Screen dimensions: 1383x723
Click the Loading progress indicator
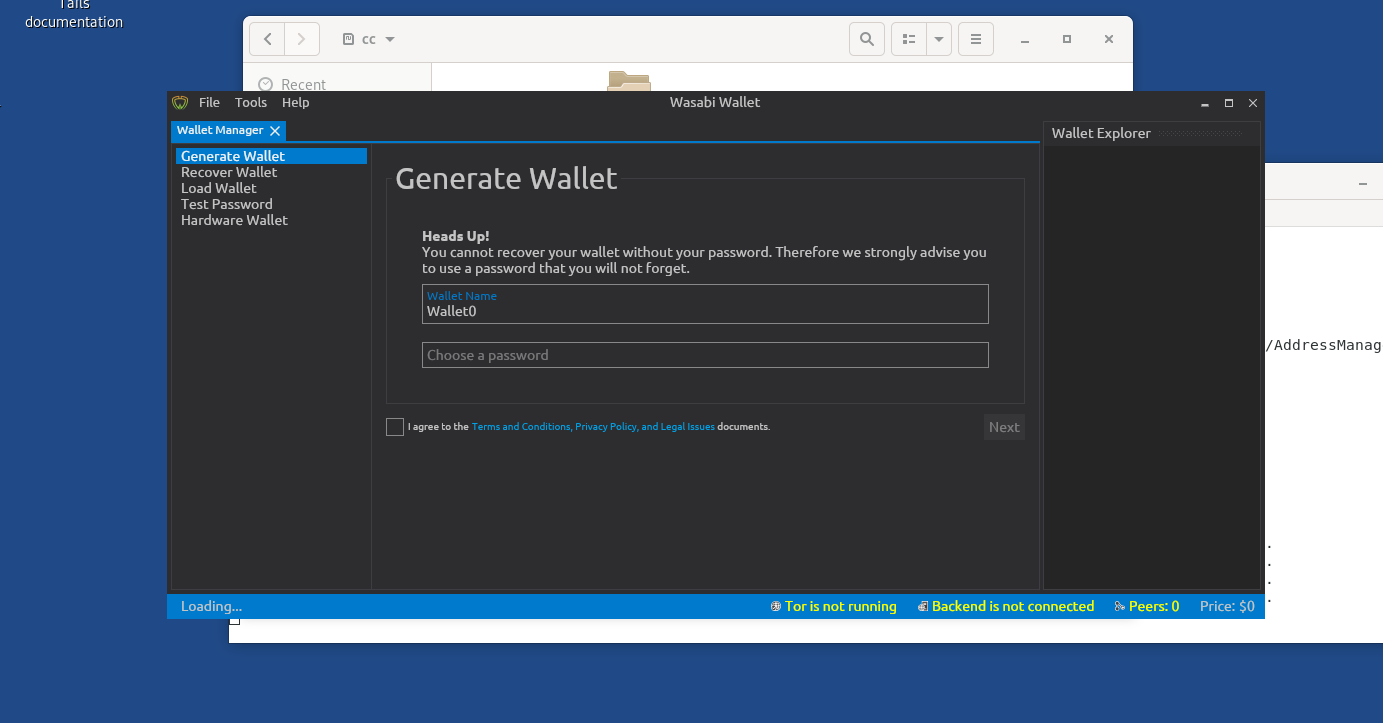[x=211, y=606]
